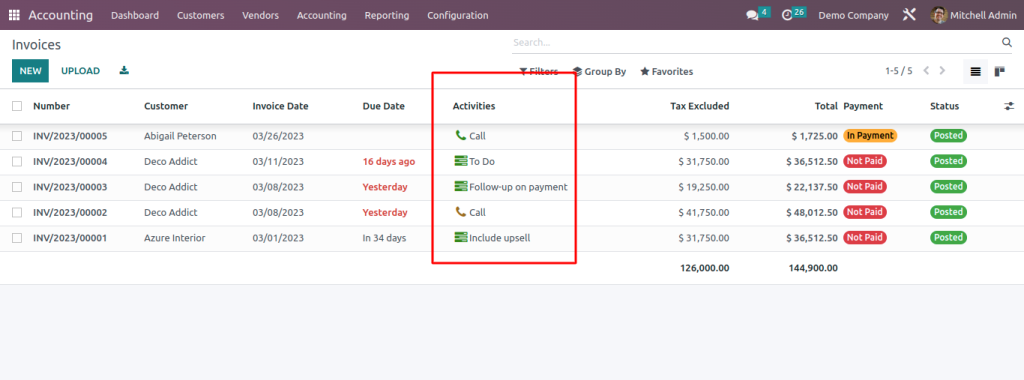Open the messages chat bubble icon

[x=752, y=15]
